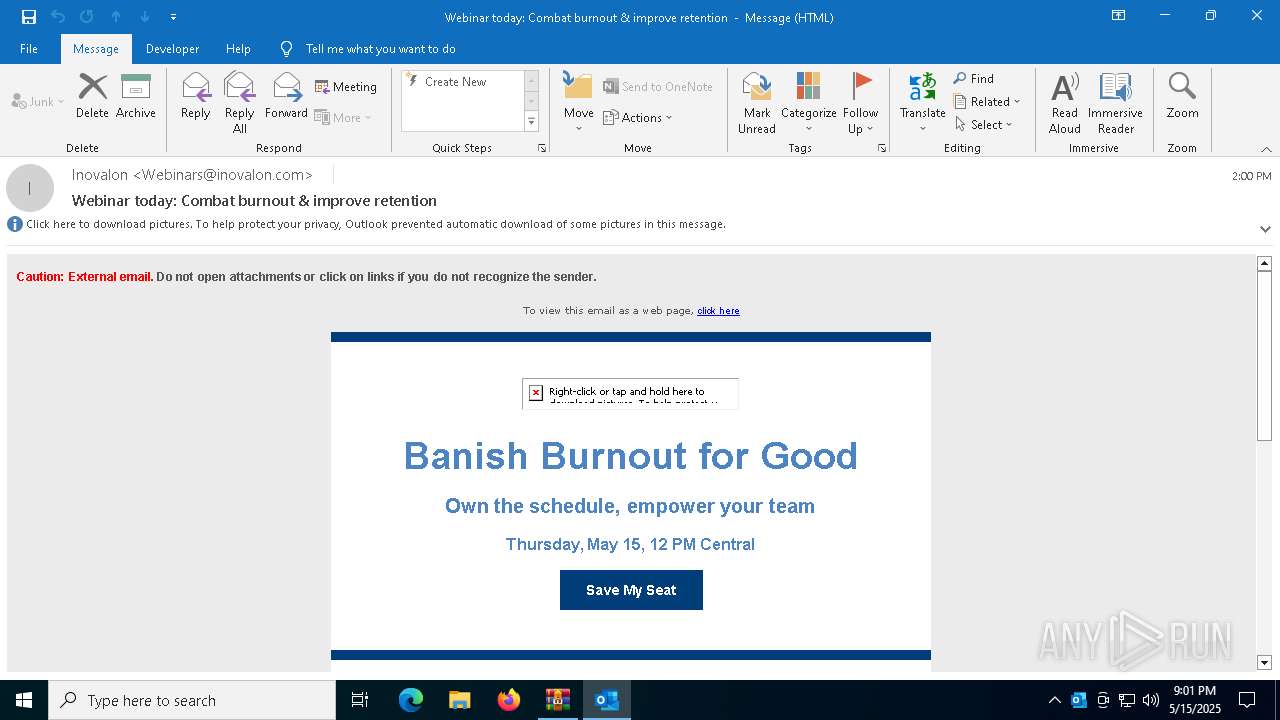Screen dimensions: 1280x720
Task: Reply to the sender
Action: pyautogui.click(x=195, y=96)
